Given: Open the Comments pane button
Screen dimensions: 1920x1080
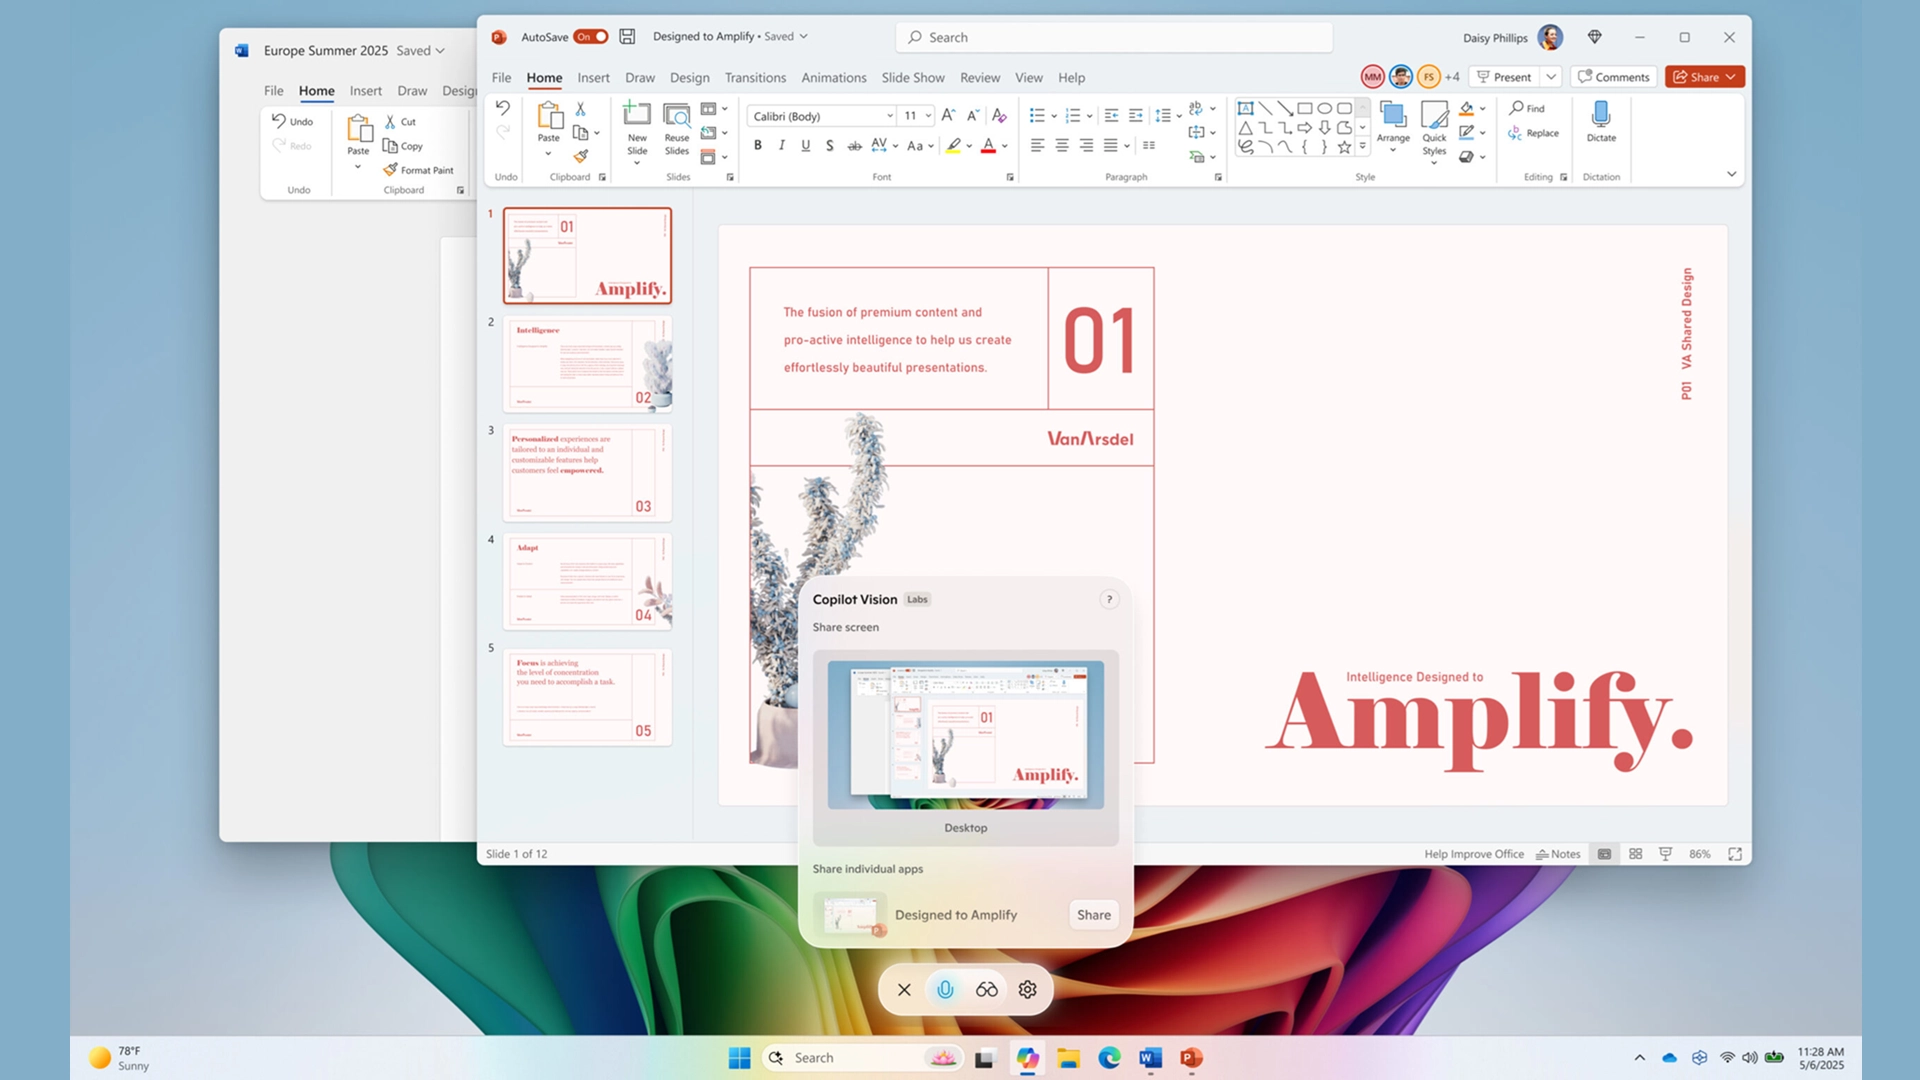Looking at the screenshot, I should pos(1613,77).
